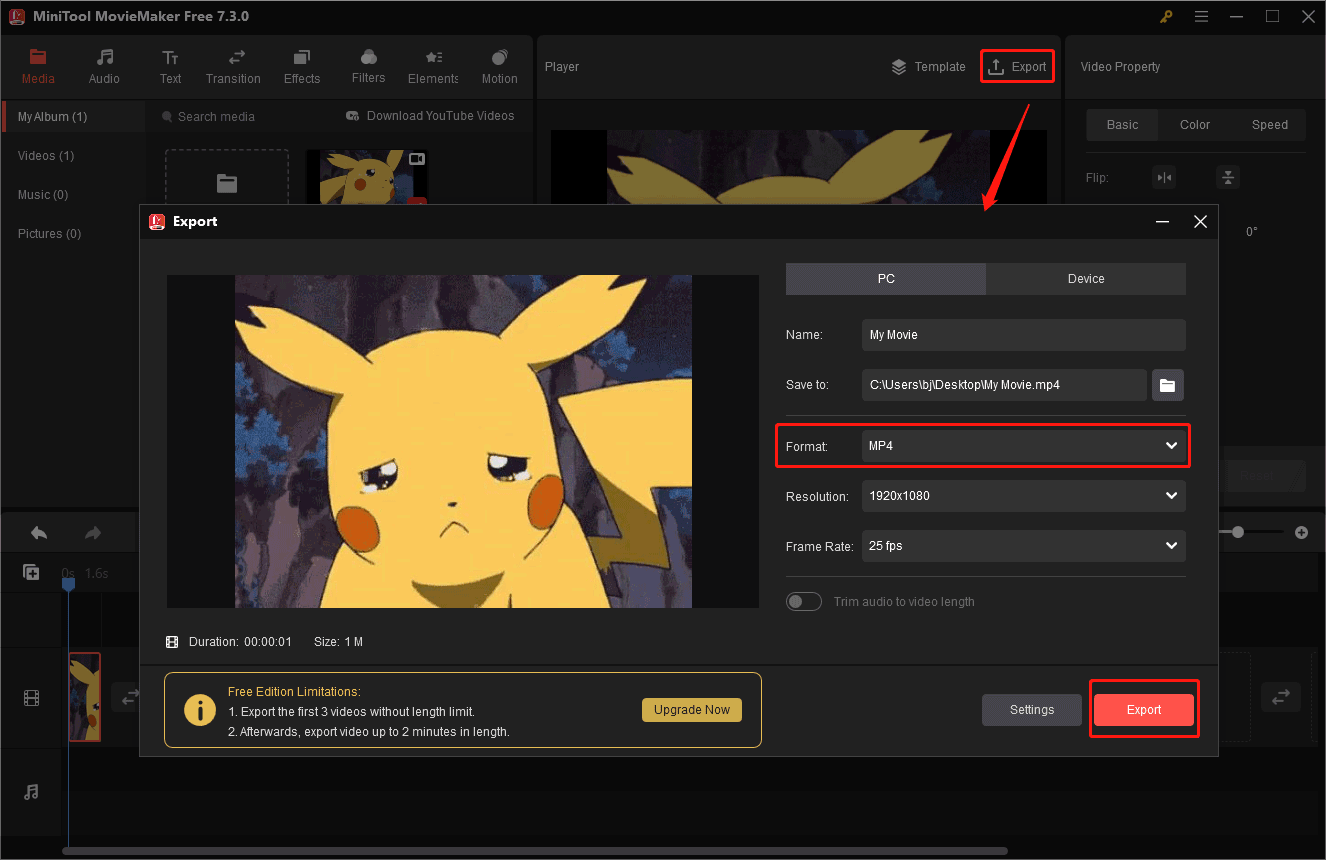The image size is (1326, 860).
Task: Click the redo arrow in timeline toolbar
Action: click(93, 533)
